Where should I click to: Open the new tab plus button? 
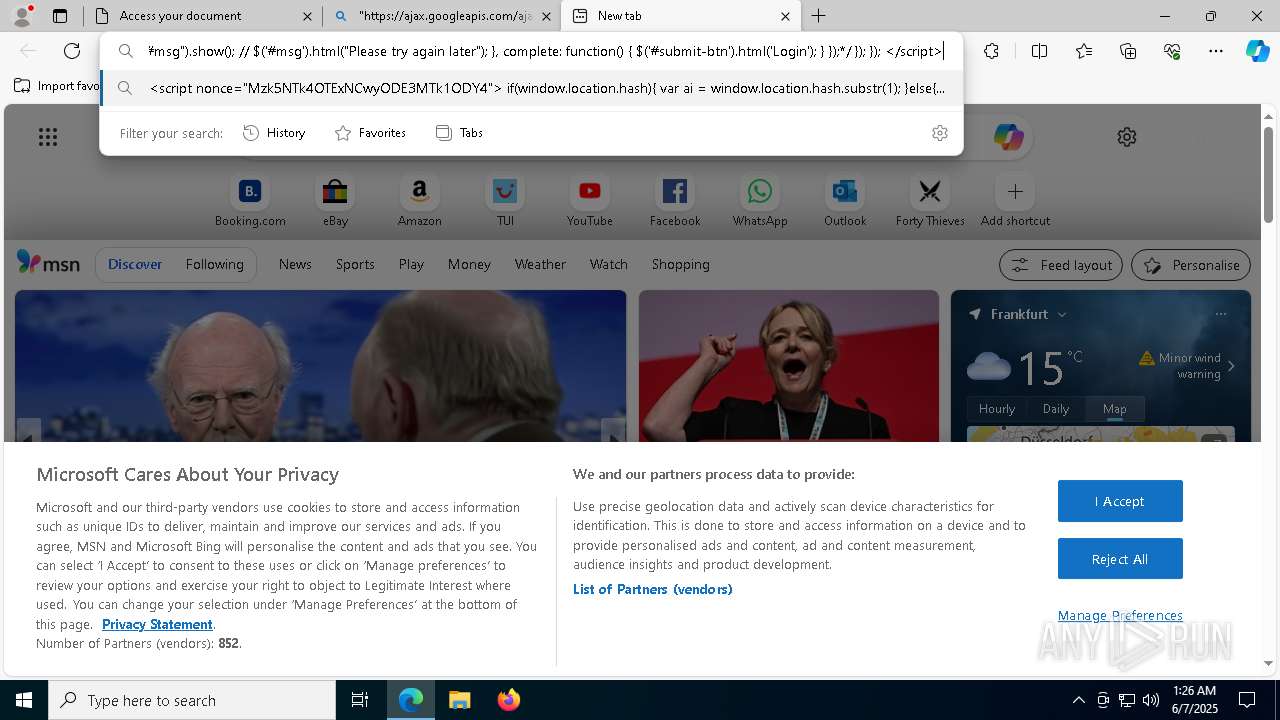coord(818,16)
